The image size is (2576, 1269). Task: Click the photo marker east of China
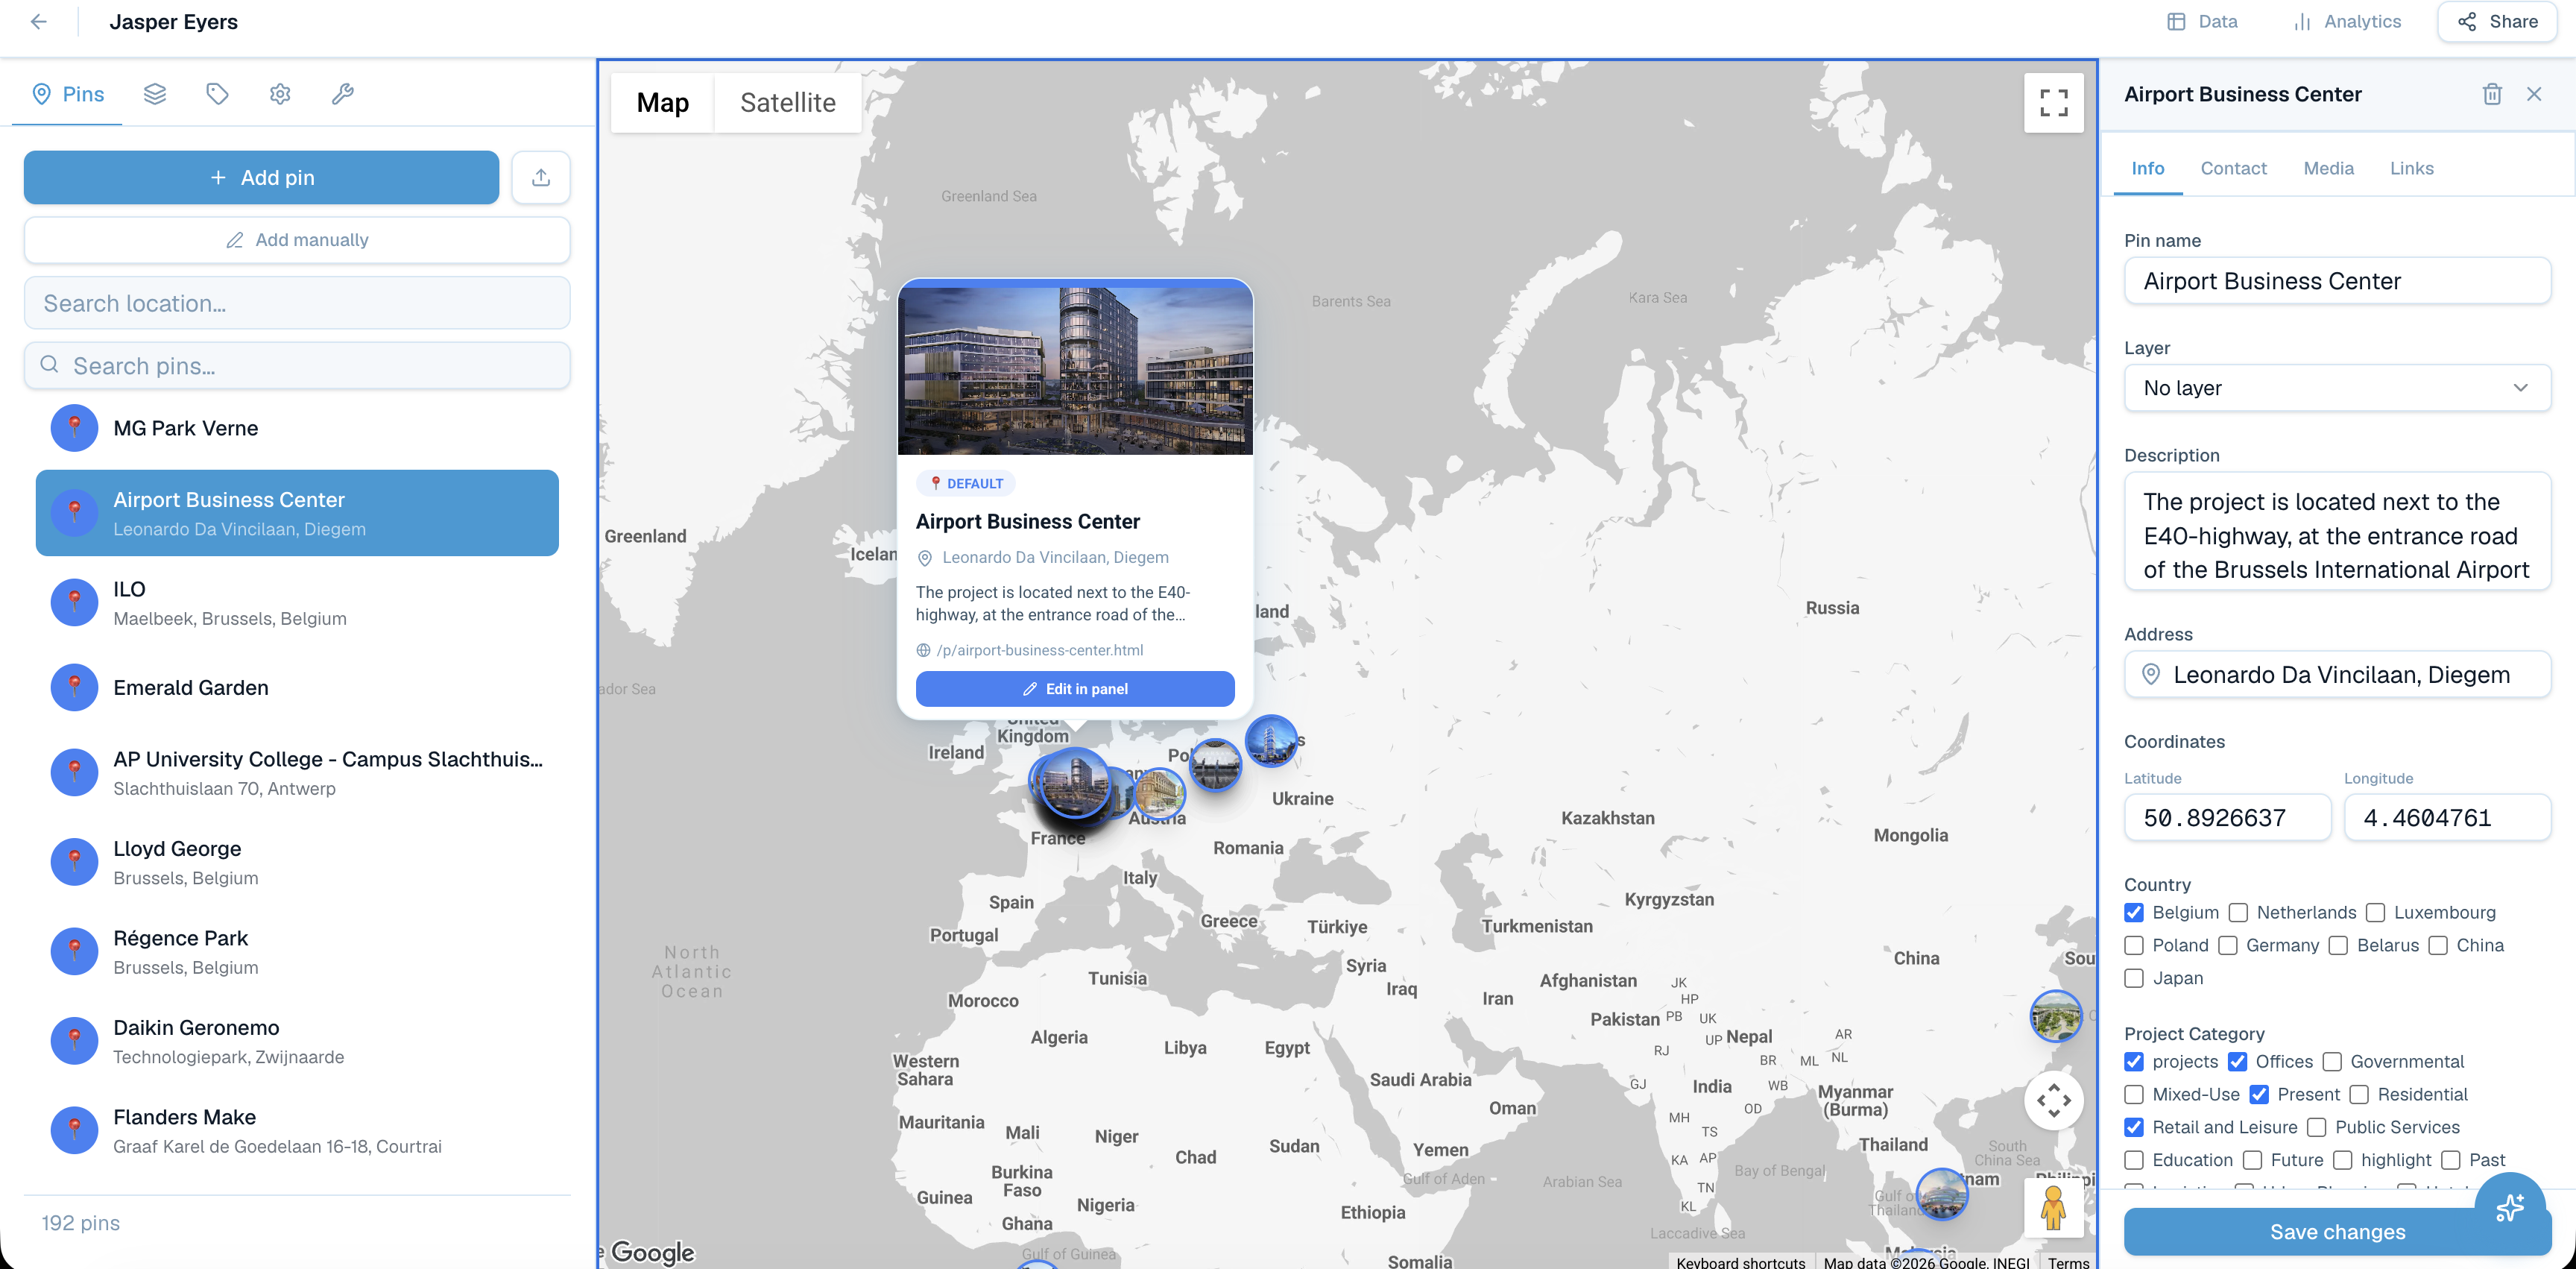pos(2056,1017)
